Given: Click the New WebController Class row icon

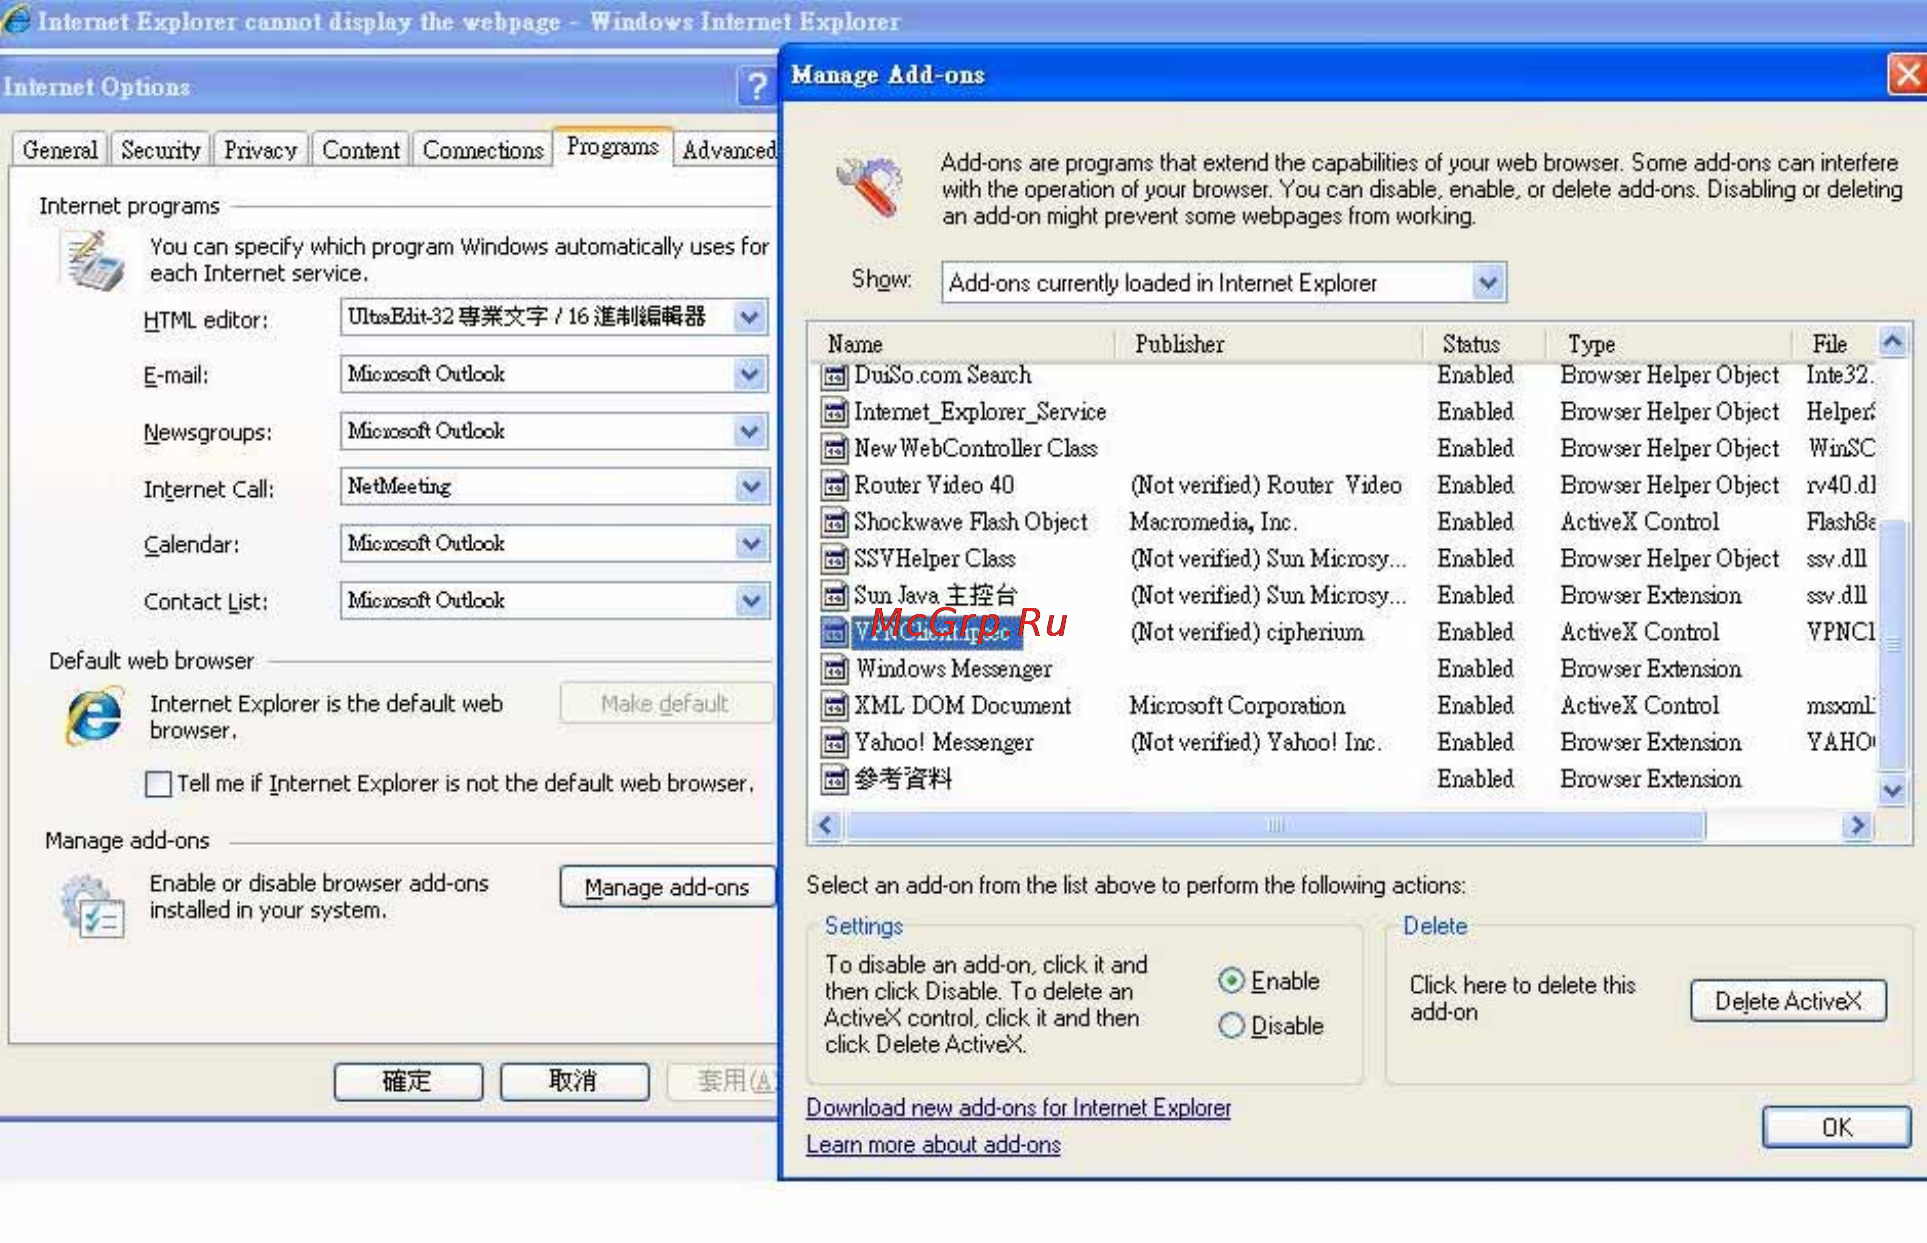Looking at the screenshot, I should point(834,449).
